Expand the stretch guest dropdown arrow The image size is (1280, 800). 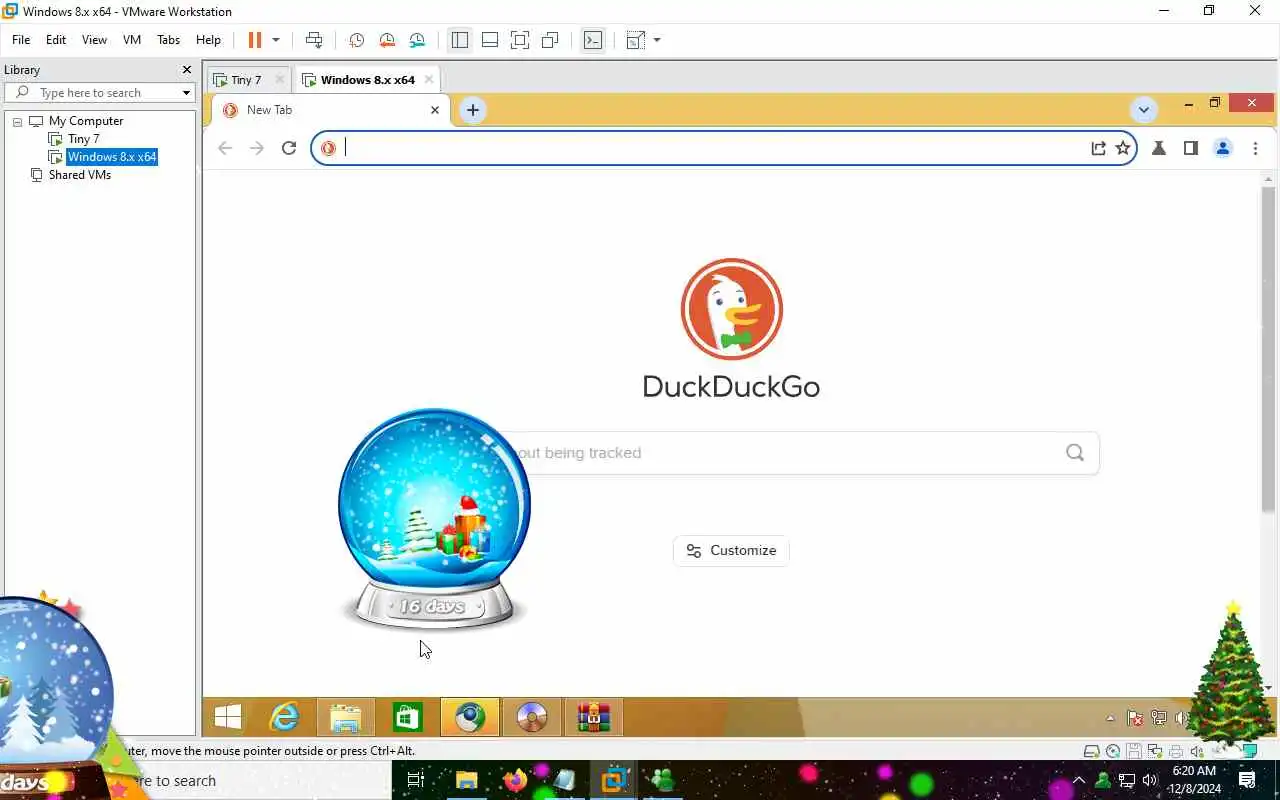click(x=657, y=40)
